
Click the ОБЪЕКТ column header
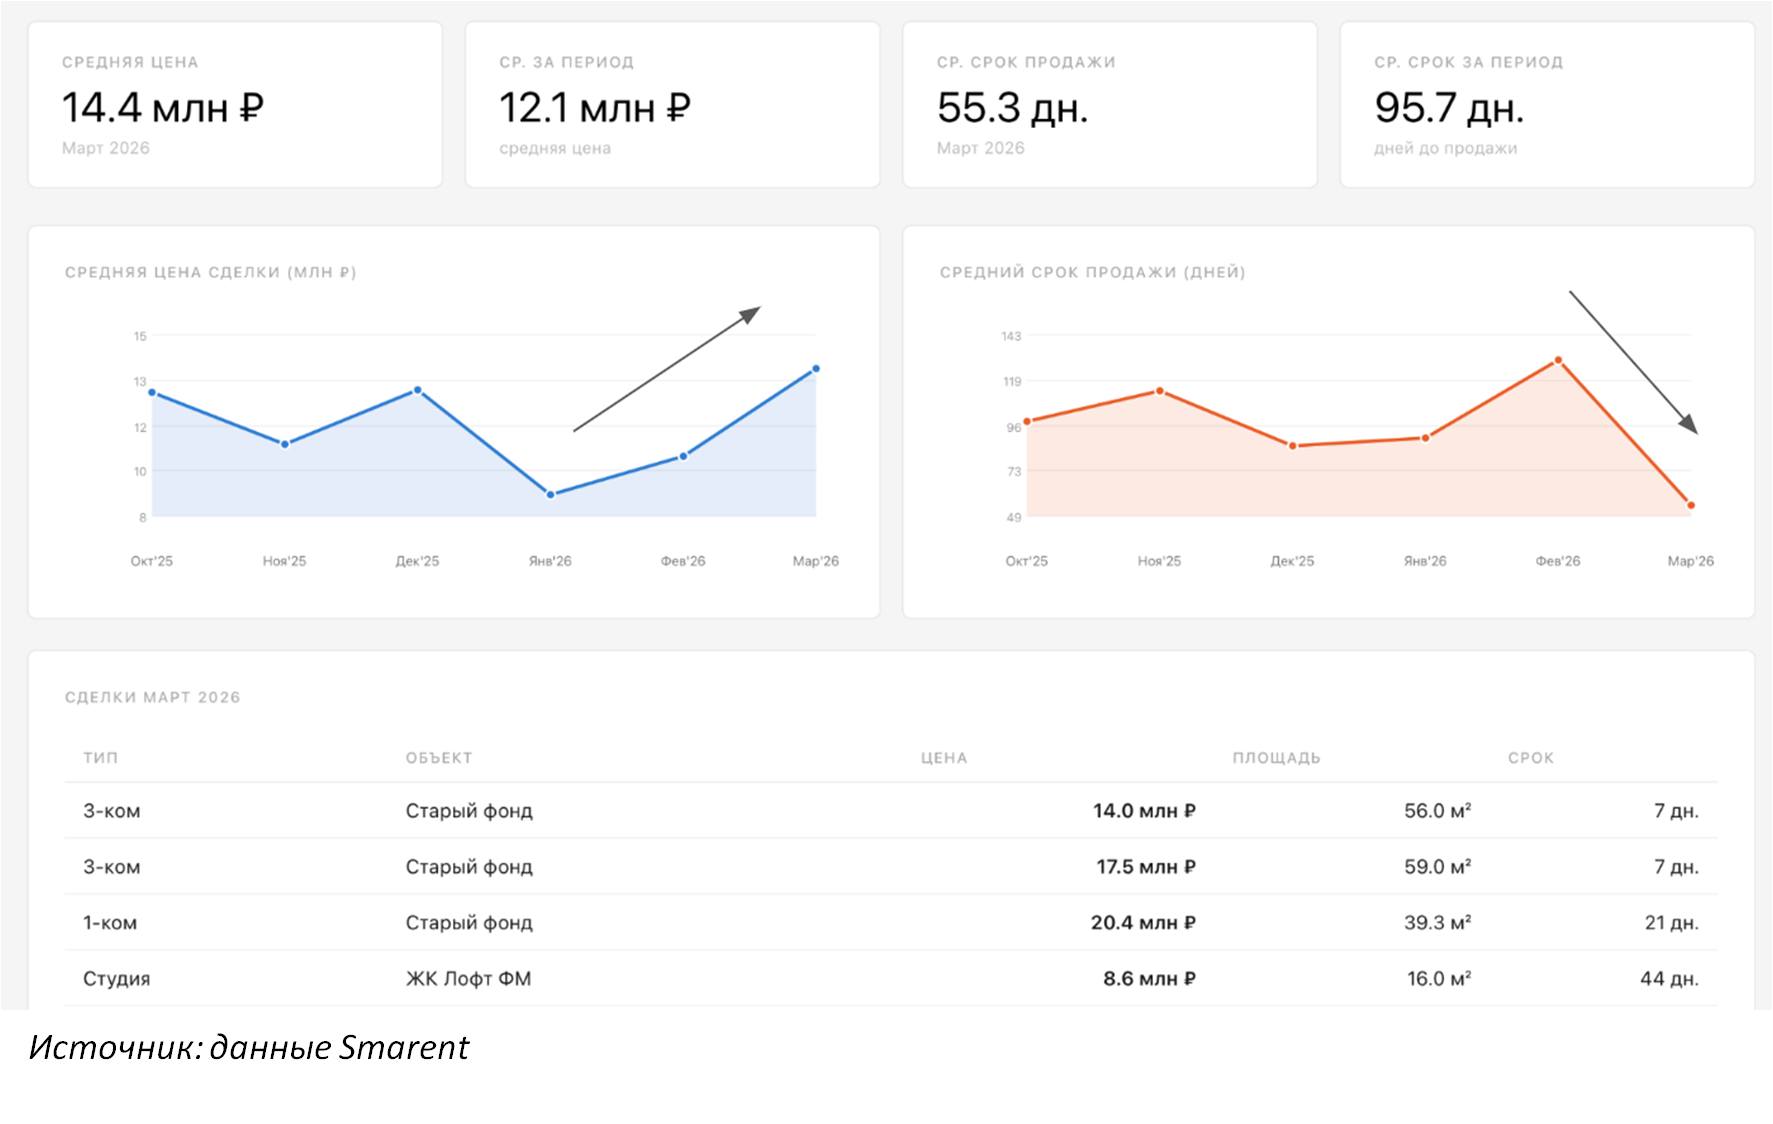coord(439,758)
